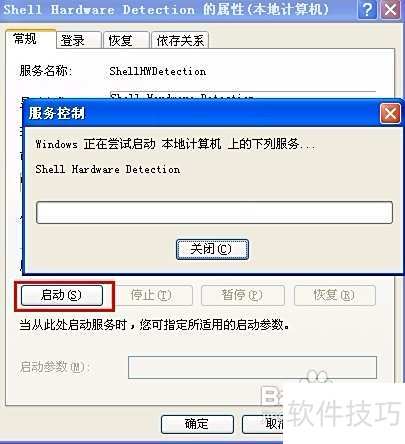
Task: Close the Shell Hardware Detection properties window
Action: 390,9
